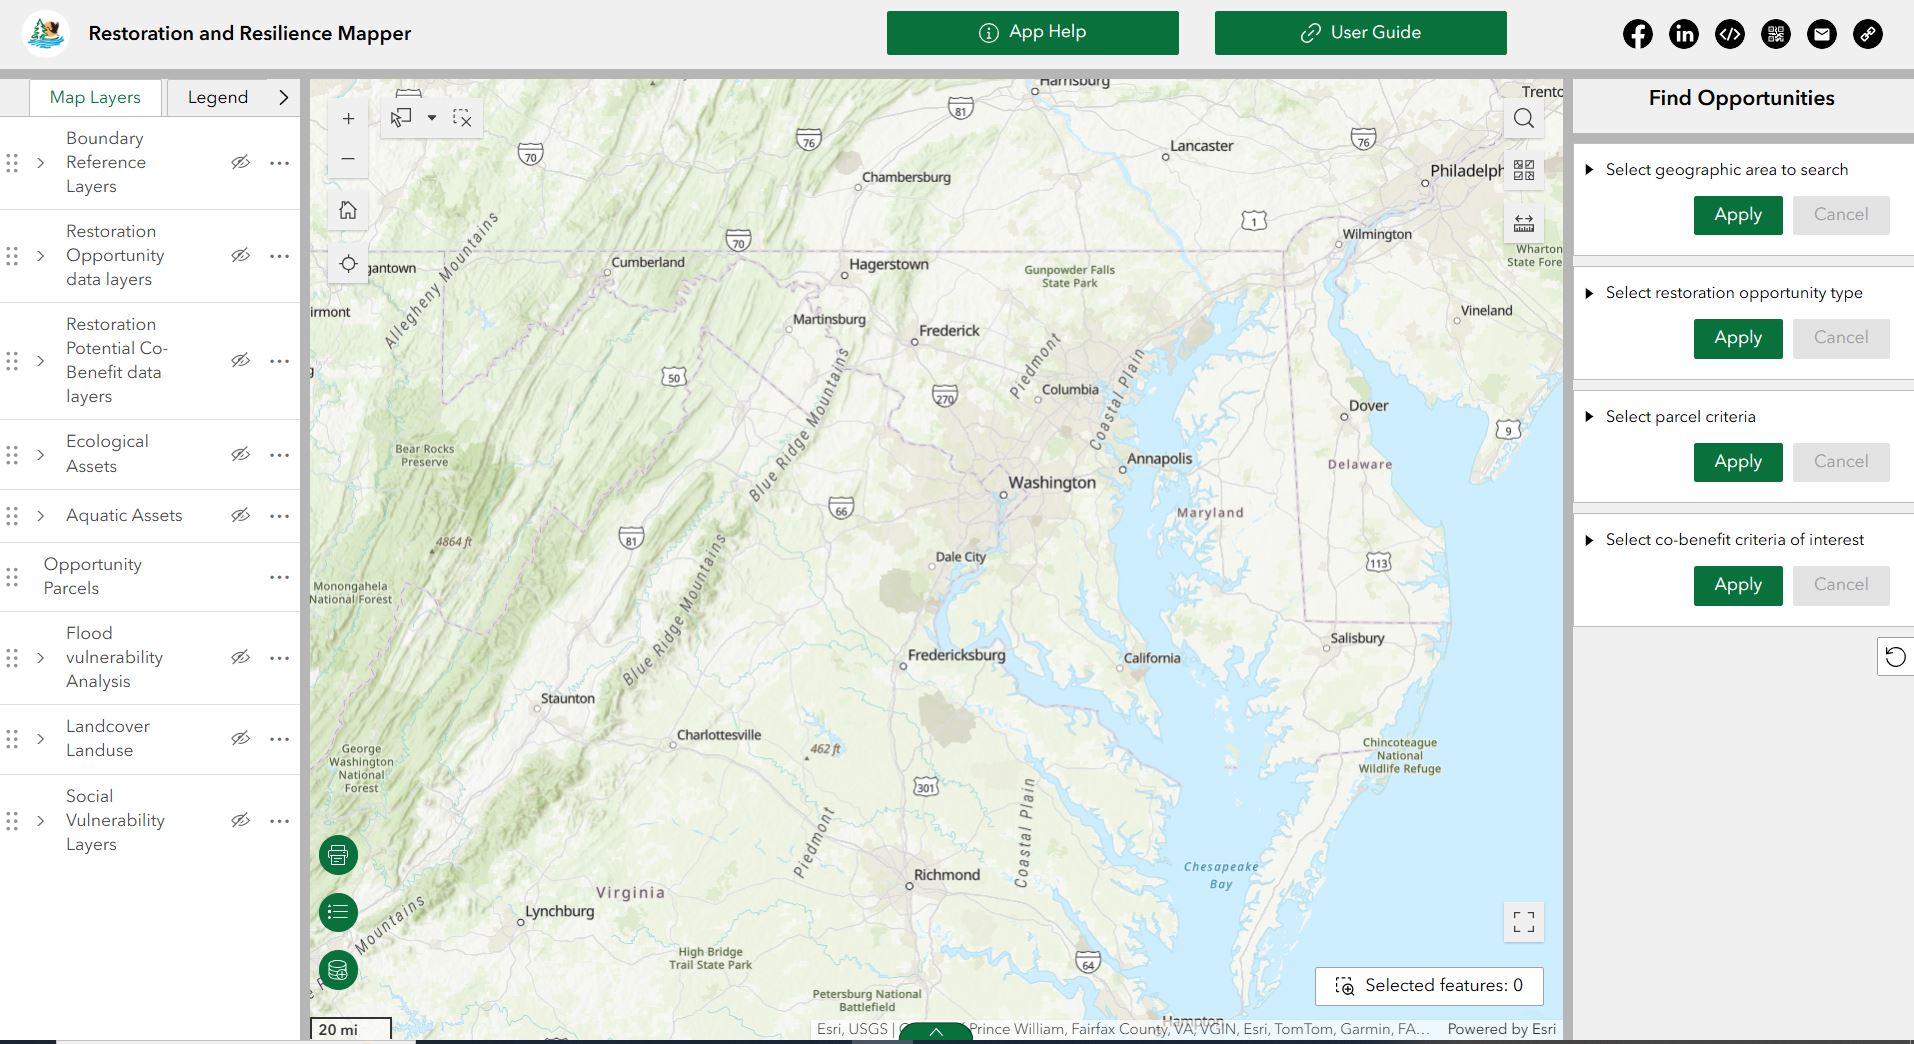Expand Select geographic area to search section
This screenshot has height=1044, width=1914.
point(1589,170)
